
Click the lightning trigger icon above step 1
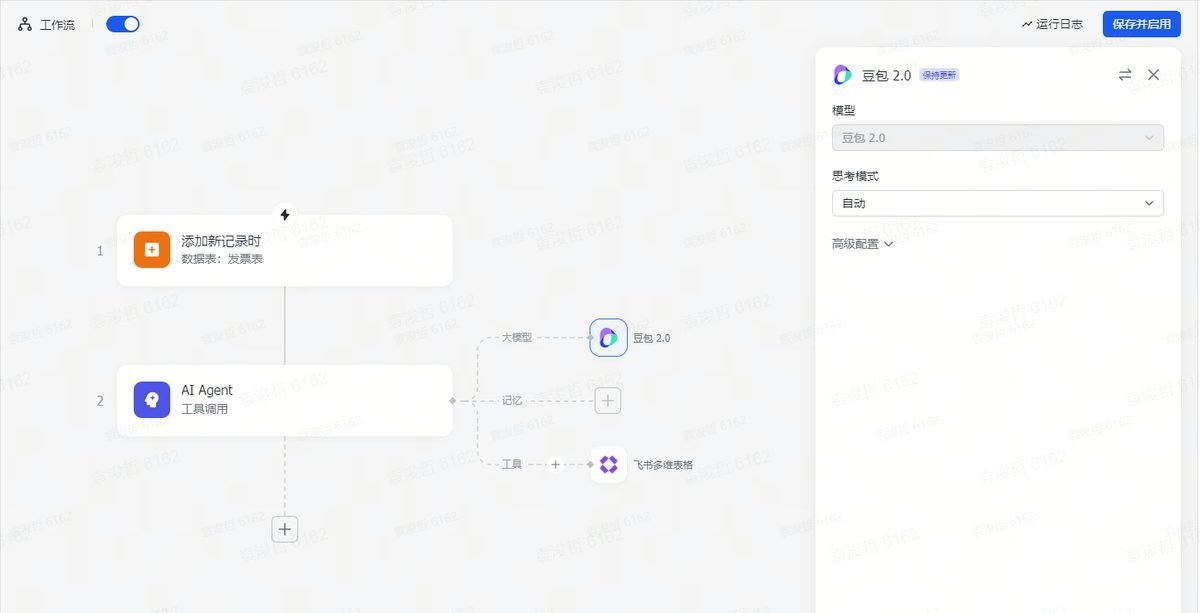(285, 214)
